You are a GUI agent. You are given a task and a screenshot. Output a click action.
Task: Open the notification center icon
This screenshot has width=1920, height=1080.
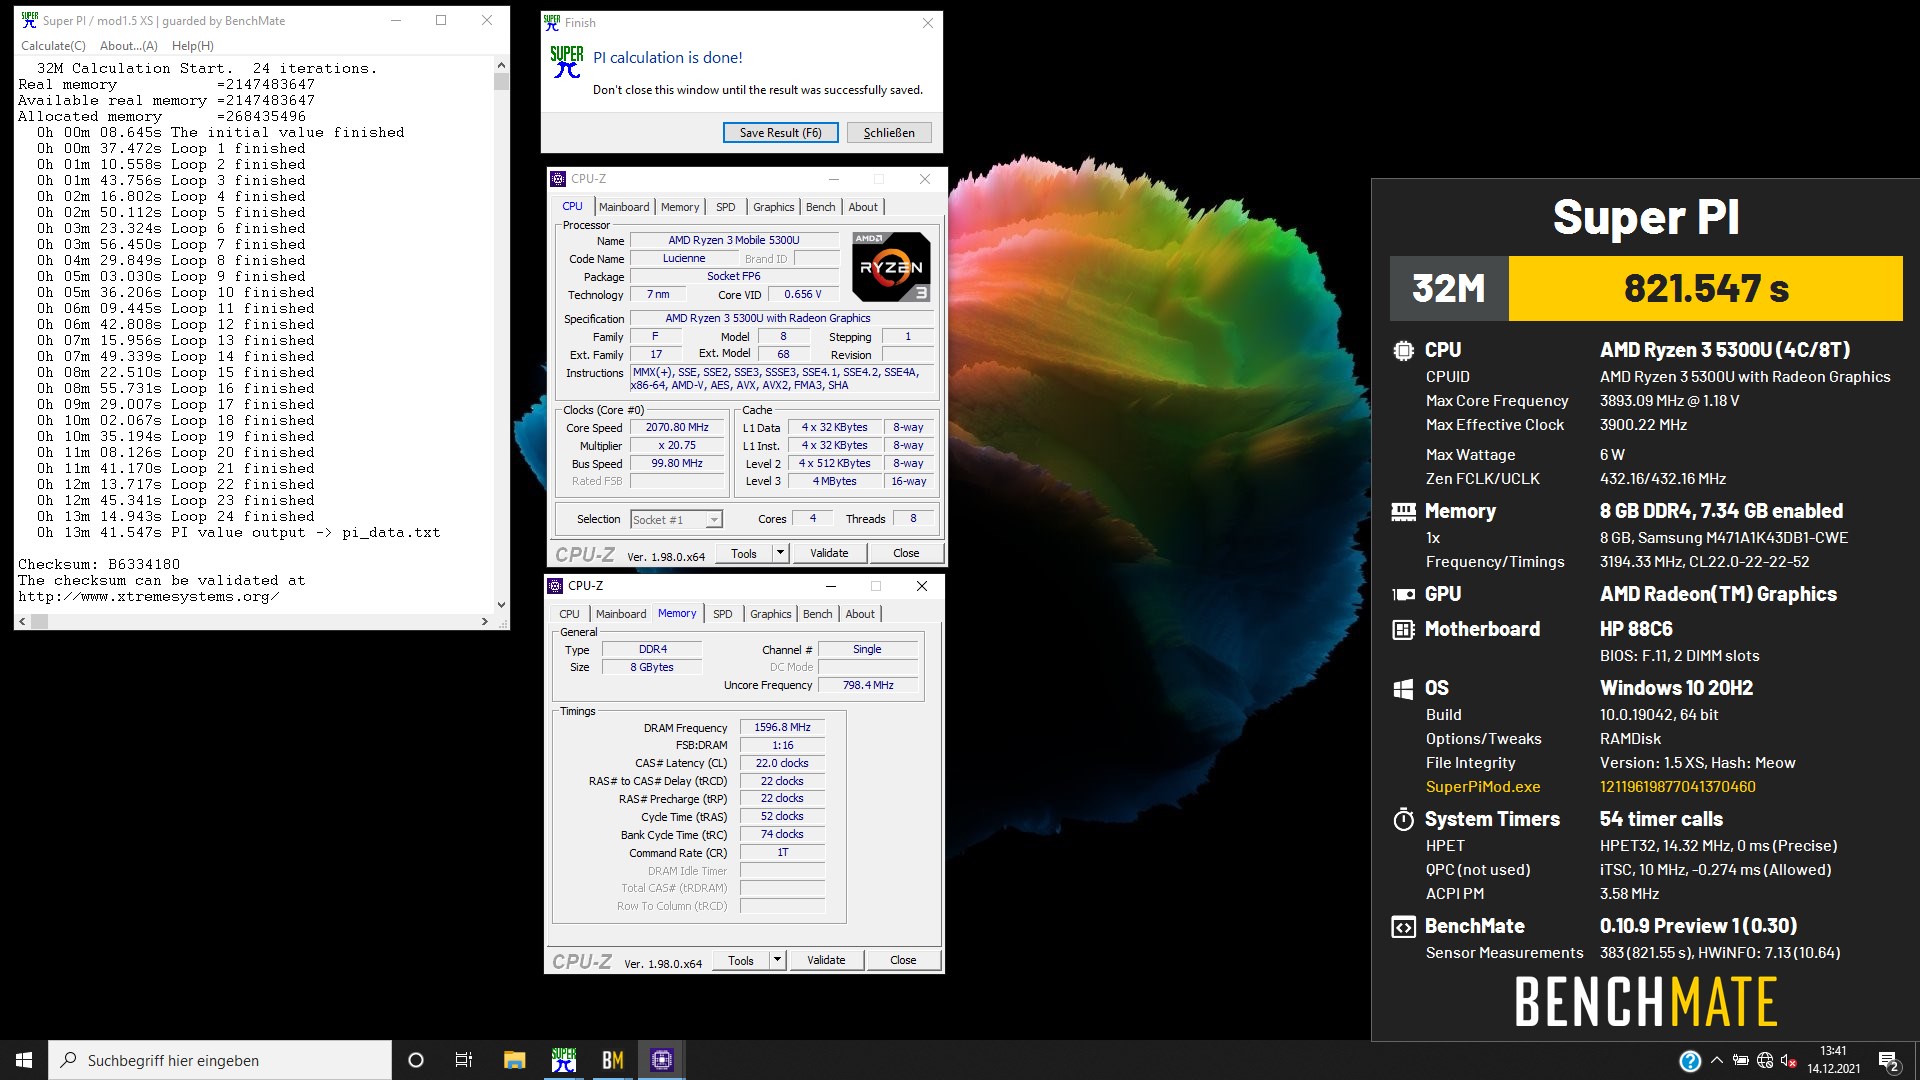1889,1061
